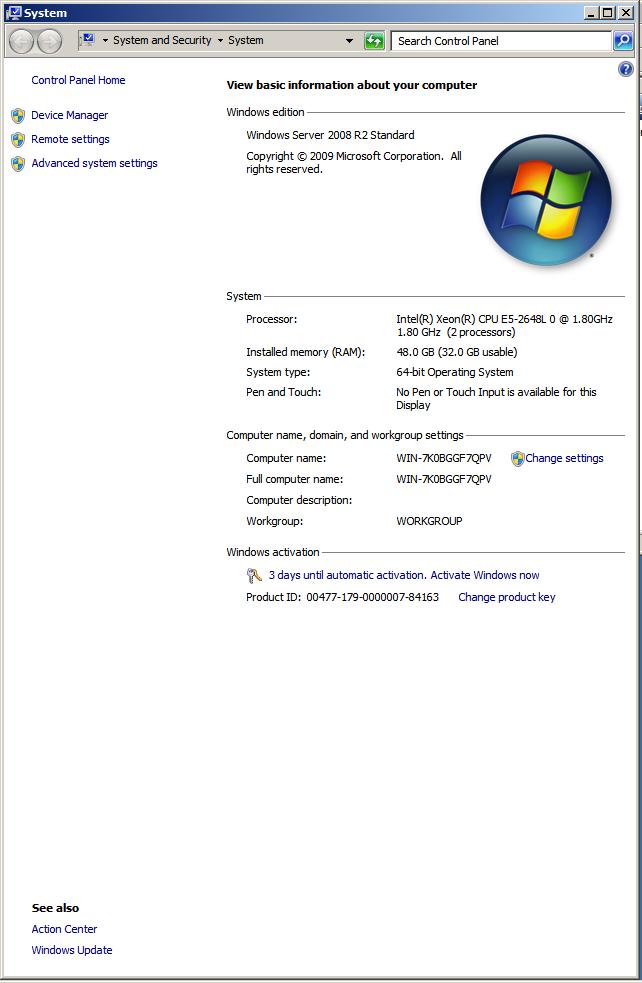Open Remote settings link
The height and width of the screenshot is (983, 642).
tap(70, 139)
